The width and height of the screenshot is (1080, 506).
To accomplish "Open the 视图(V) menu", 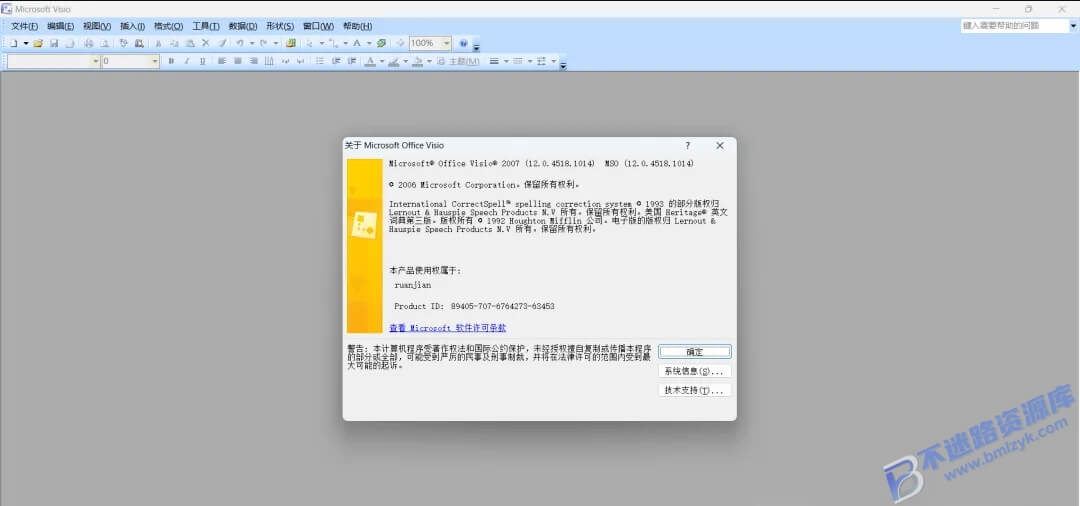I will (x=97, y=26).
